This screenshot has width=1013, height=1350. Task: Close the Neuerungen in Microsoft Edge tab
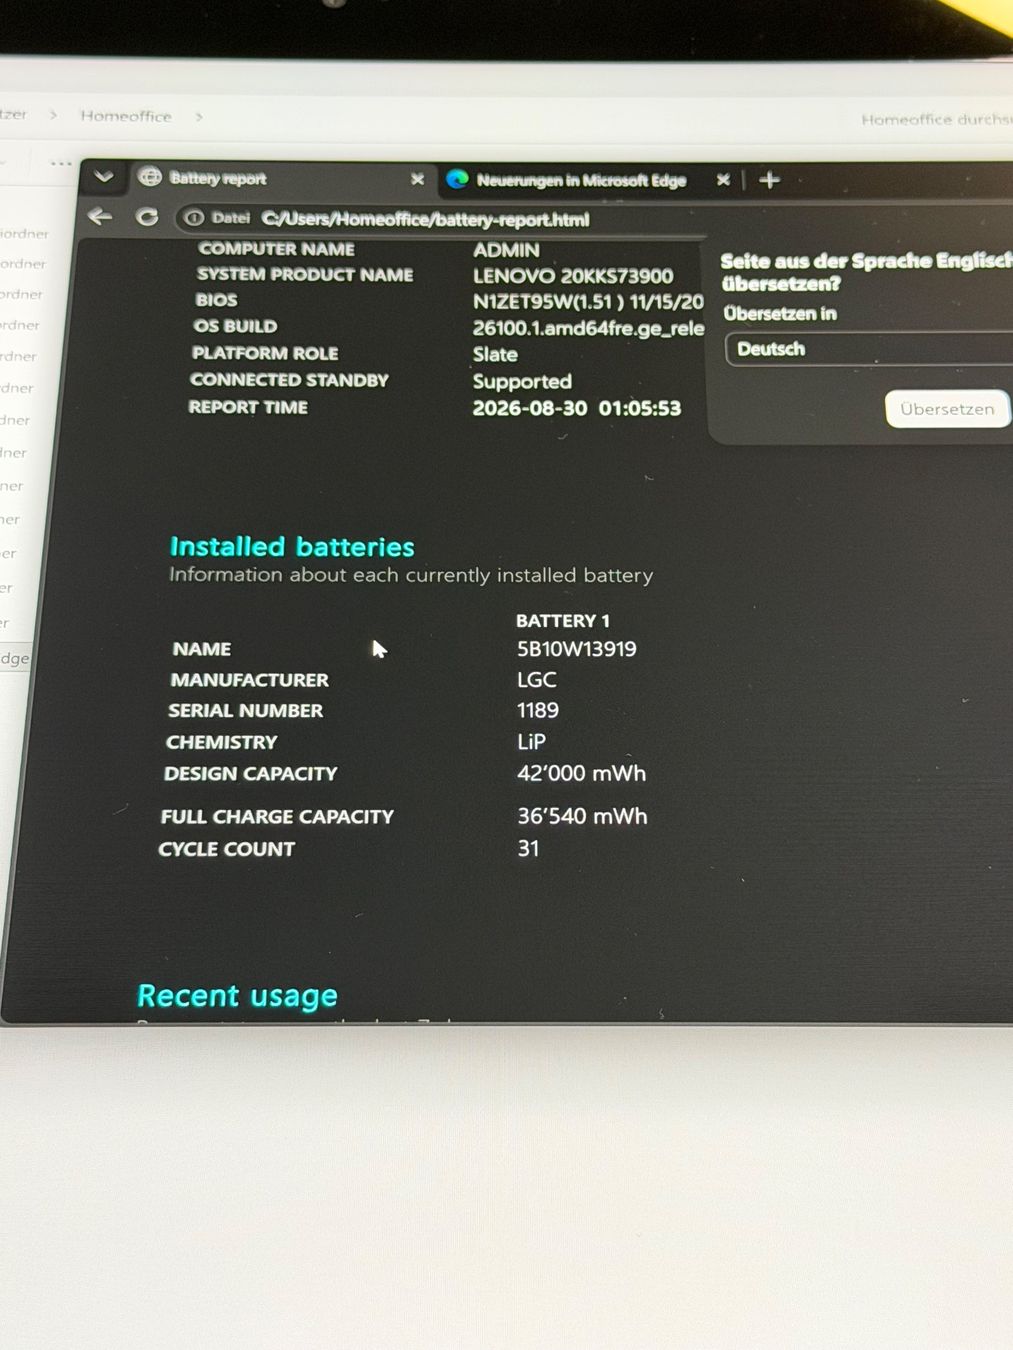click(723, 180)
